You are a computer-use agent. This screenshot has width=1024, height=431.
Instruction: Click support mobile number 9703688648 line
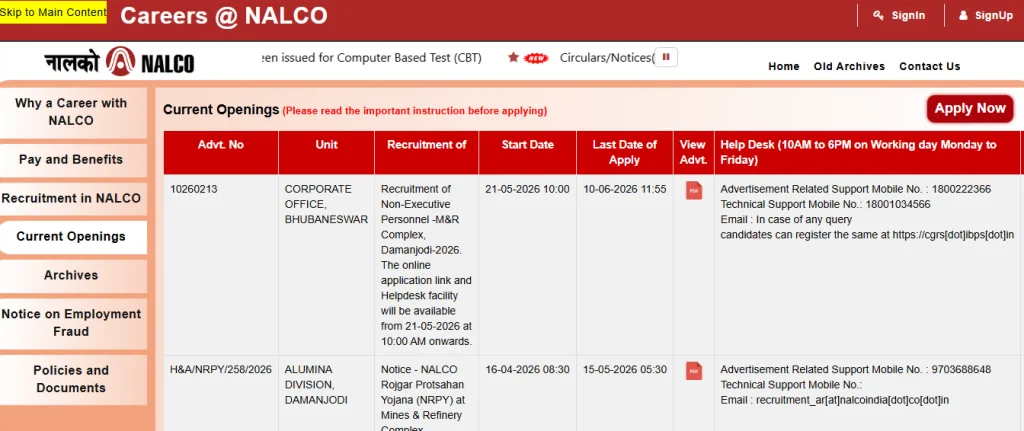[856, 370]
